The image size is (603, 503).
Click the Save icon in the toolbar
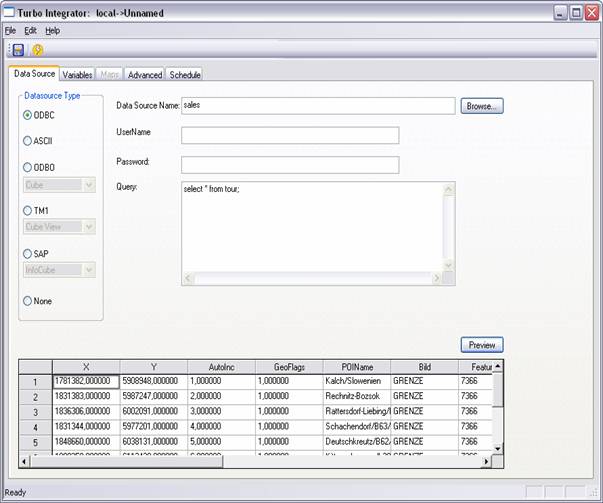(x=18, y=49)
